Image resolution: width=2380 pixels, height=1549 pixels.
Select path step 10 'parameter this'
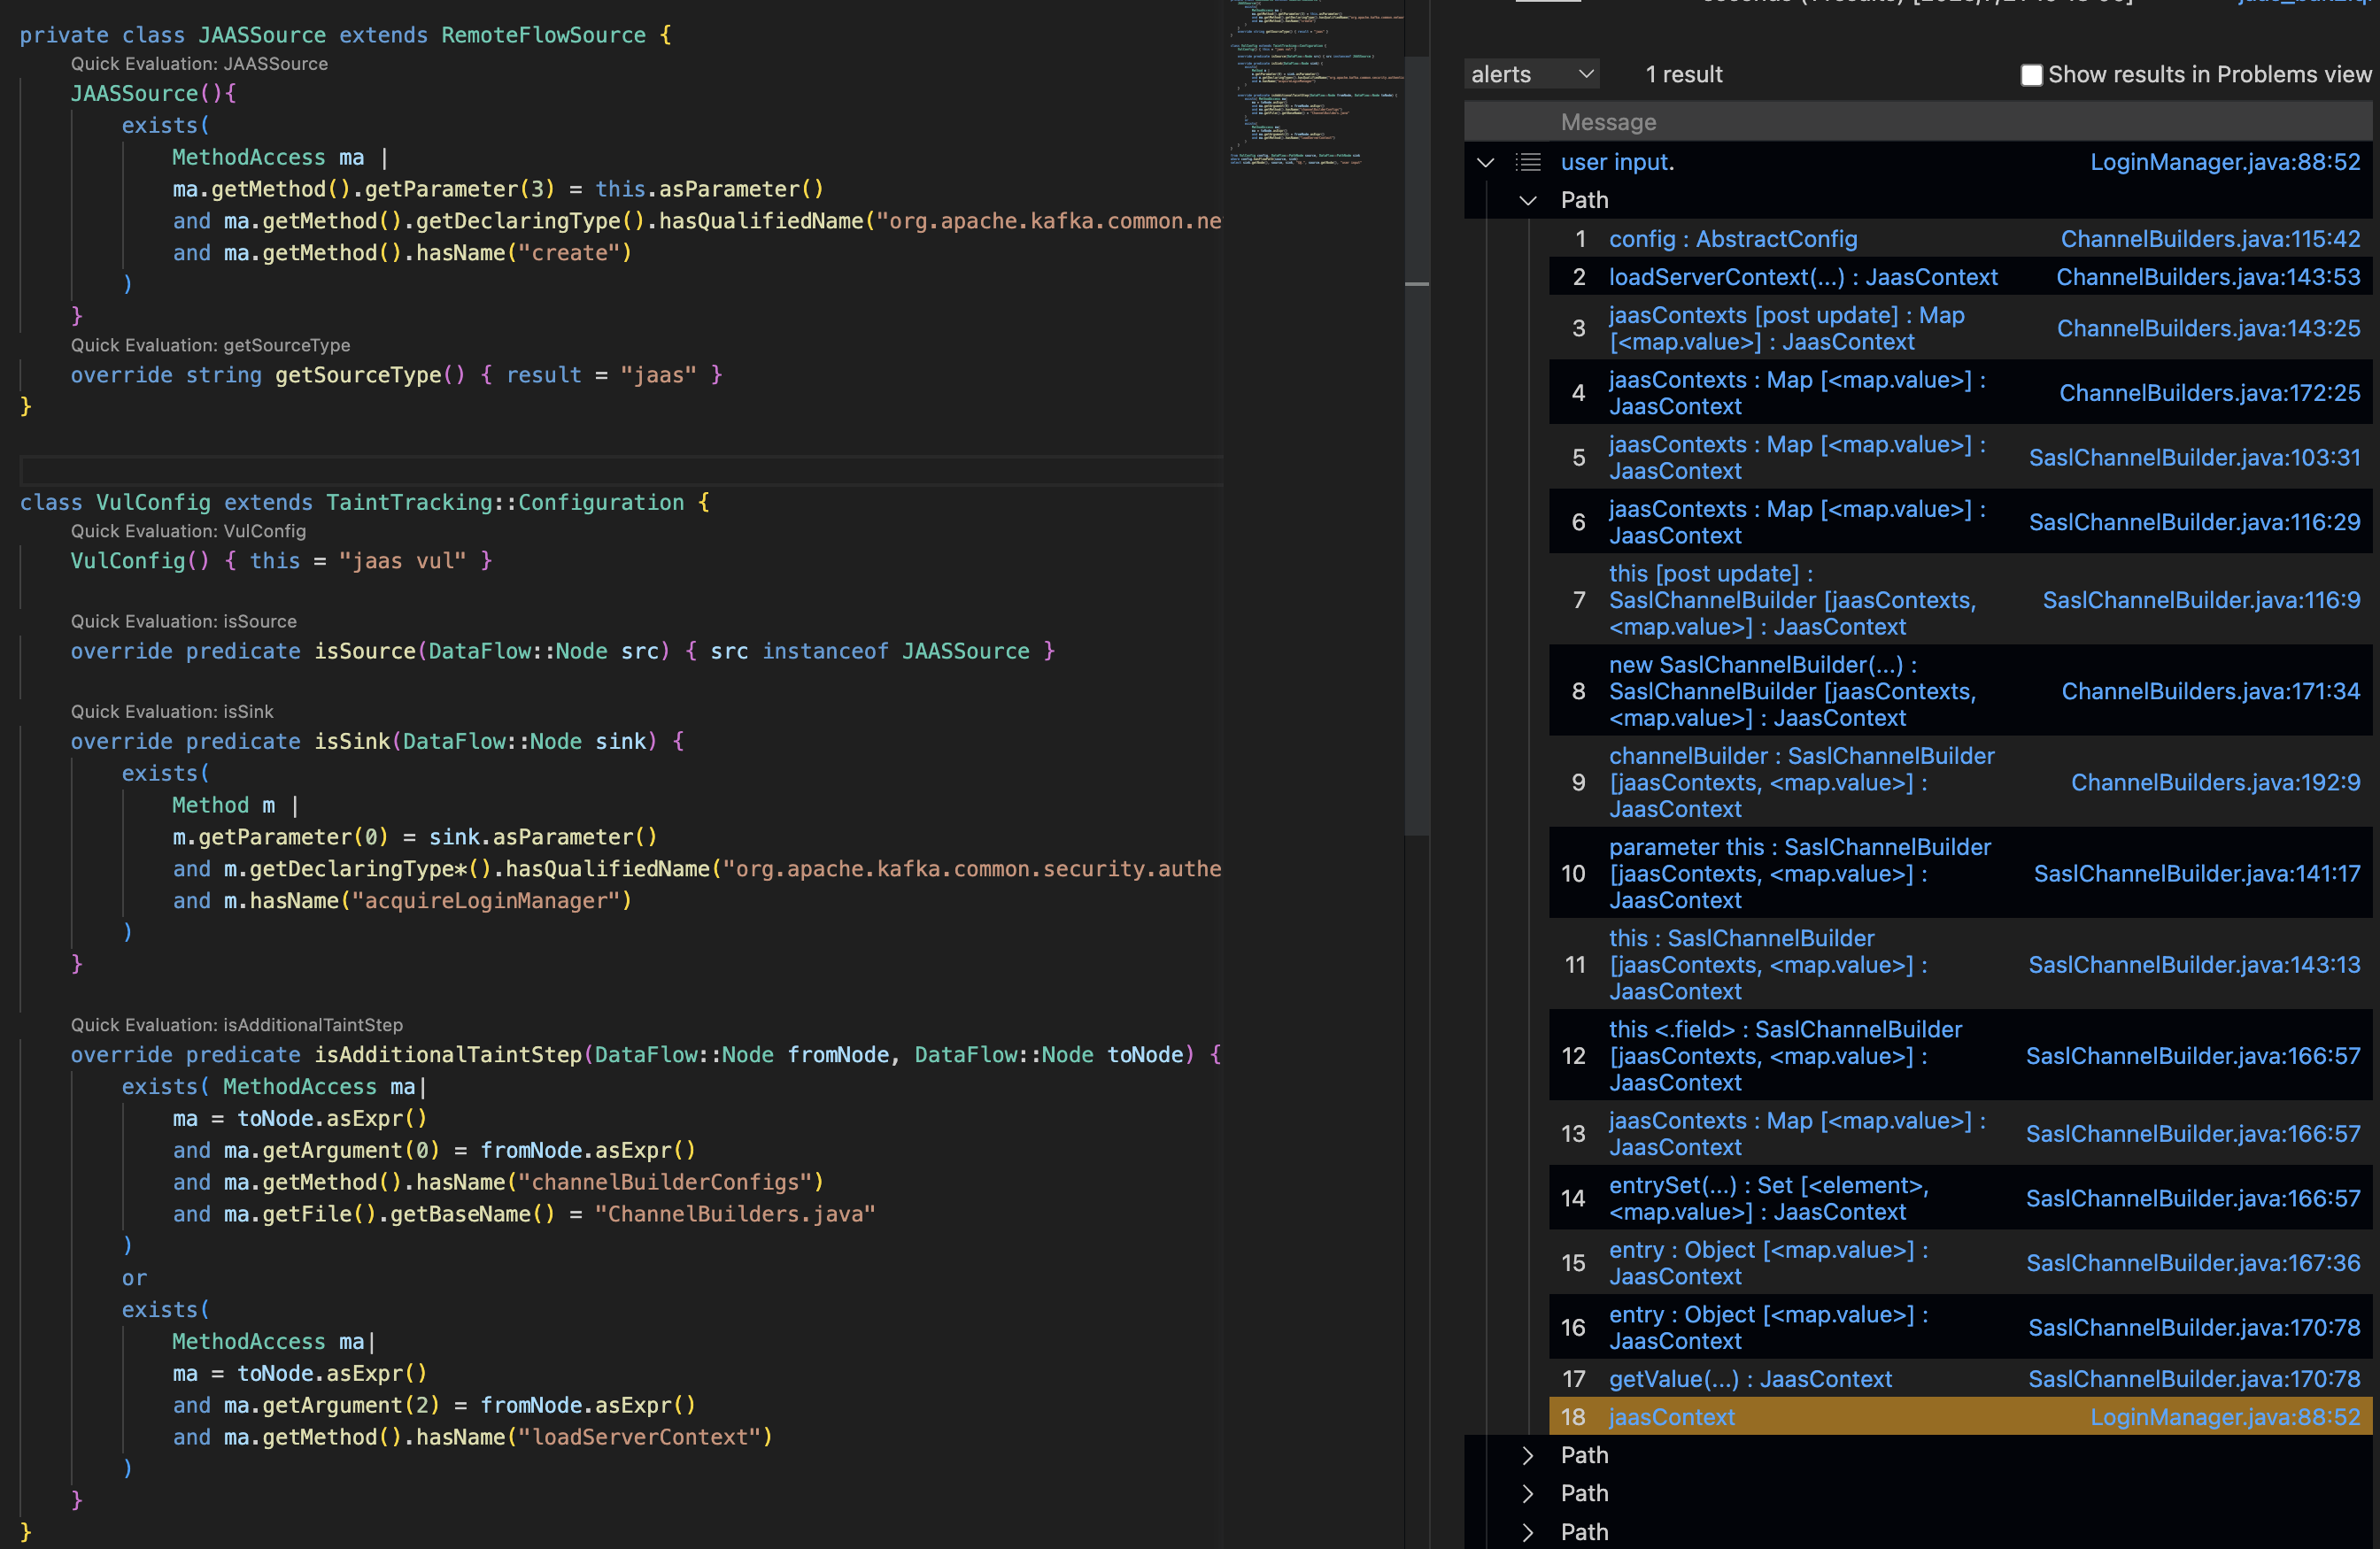click(1800, 874)
